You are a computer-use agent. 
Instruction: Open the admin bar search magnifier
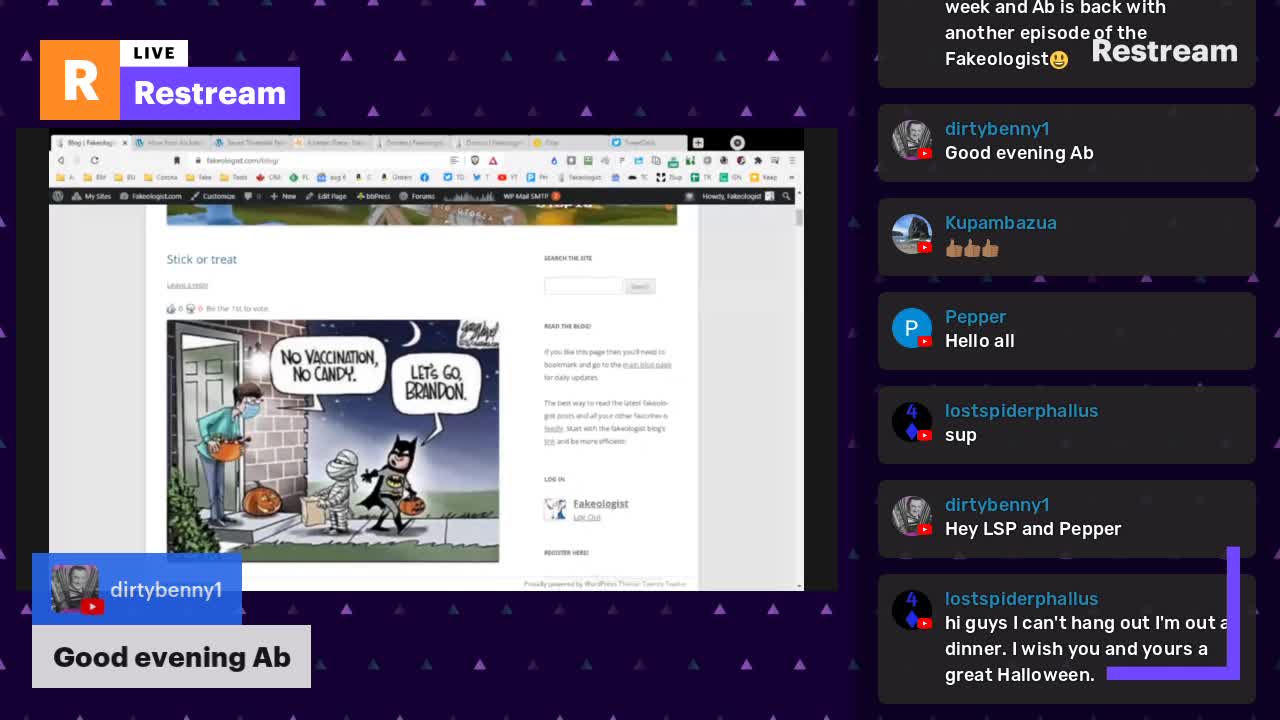point(787,196)
